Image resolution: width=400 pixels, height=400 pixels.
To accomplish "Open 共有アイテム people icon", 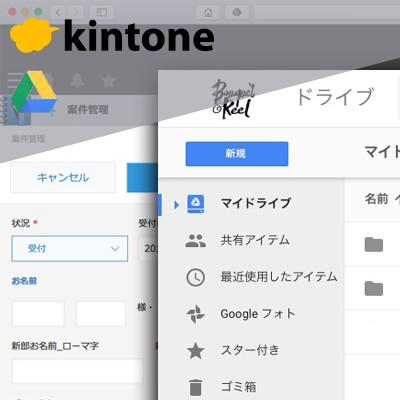I will [x=195, y=240].
